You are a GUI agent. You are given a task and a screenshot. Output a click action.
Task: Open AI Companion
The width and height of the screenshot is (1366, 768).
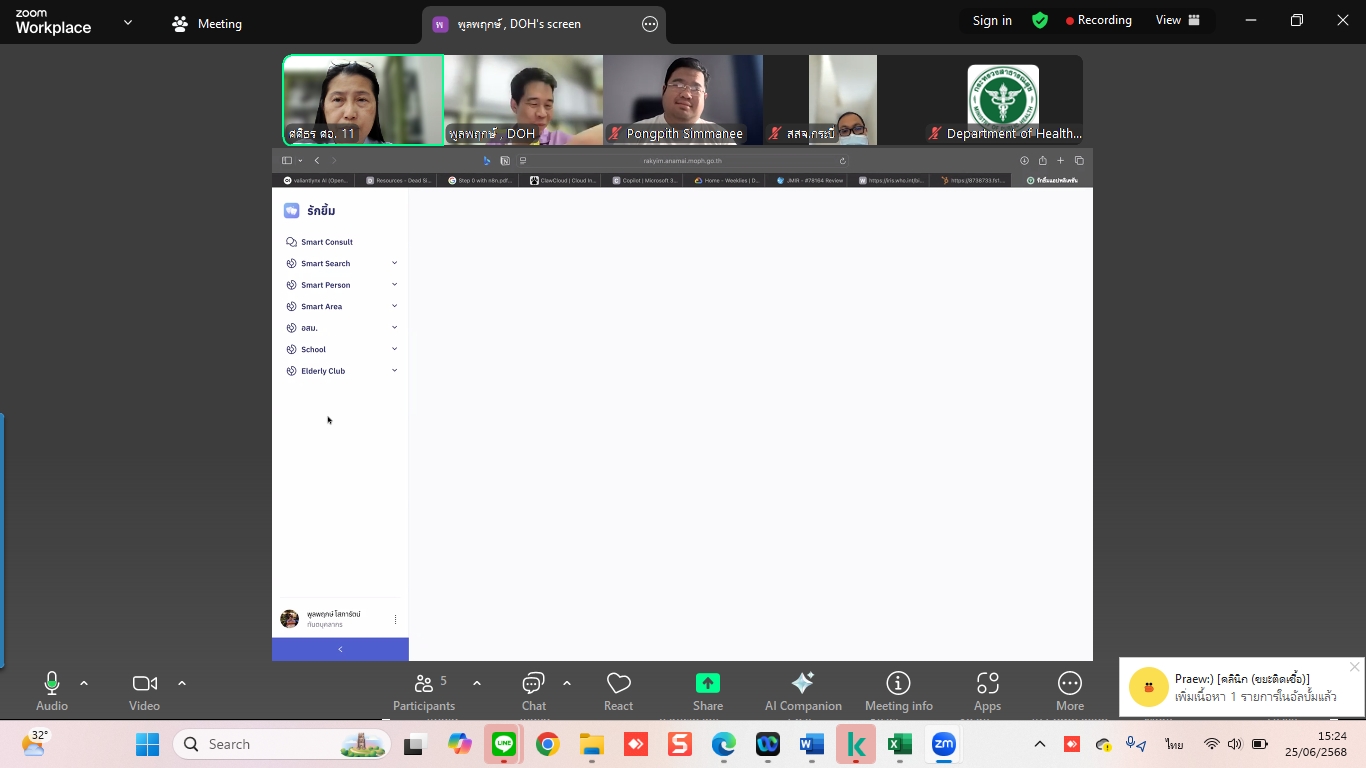[803, 691]
